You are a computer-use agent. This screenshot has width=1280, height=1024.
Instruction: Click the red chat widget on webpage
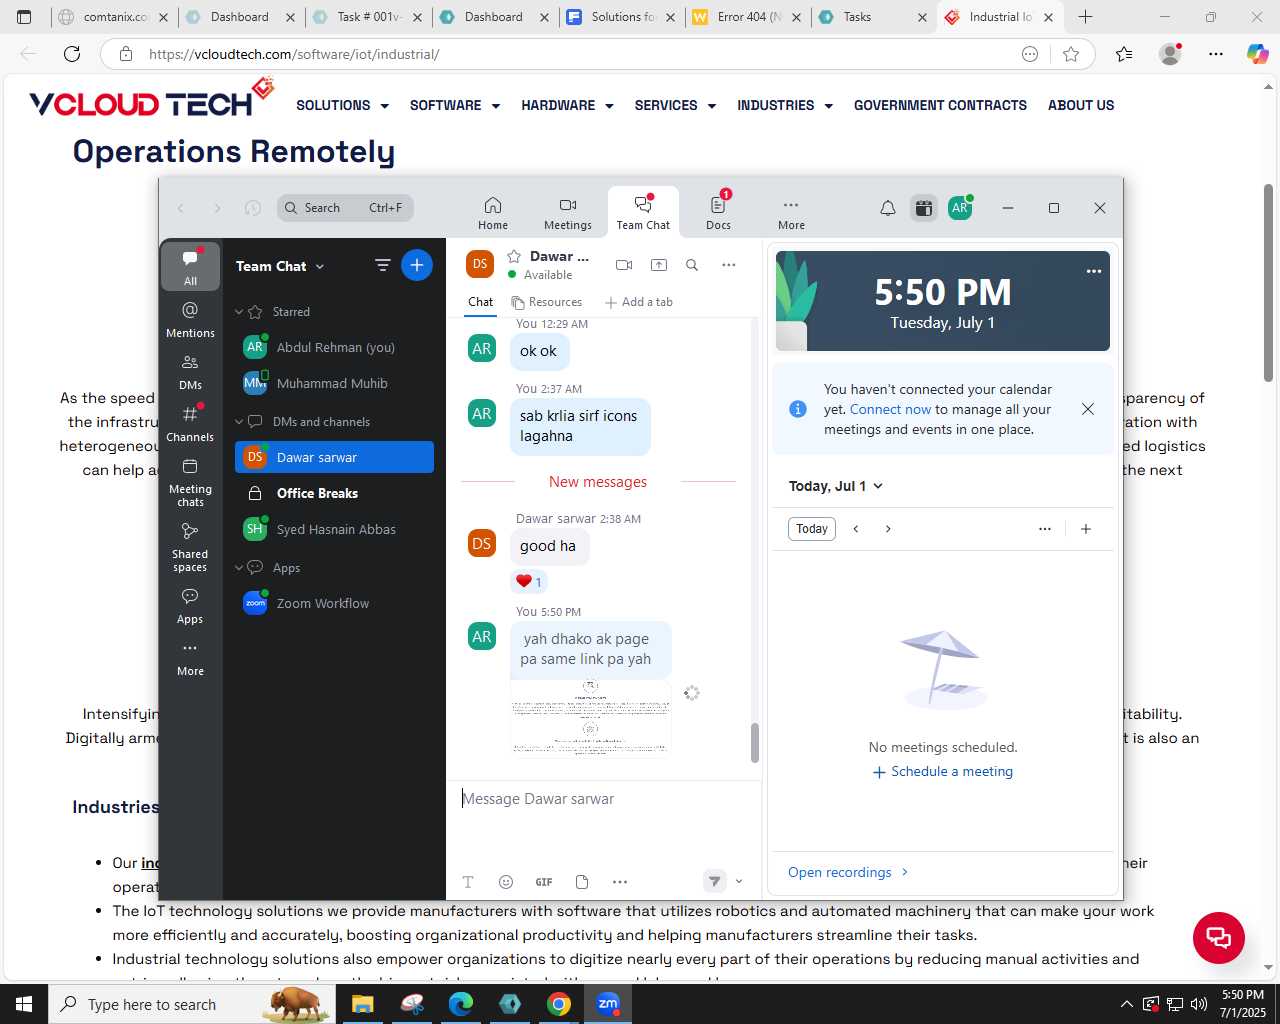1219,938
